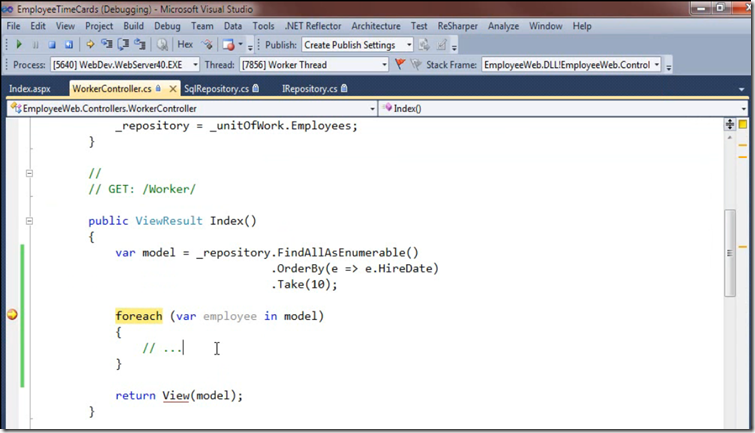Open the Help menu

point(582,26)
